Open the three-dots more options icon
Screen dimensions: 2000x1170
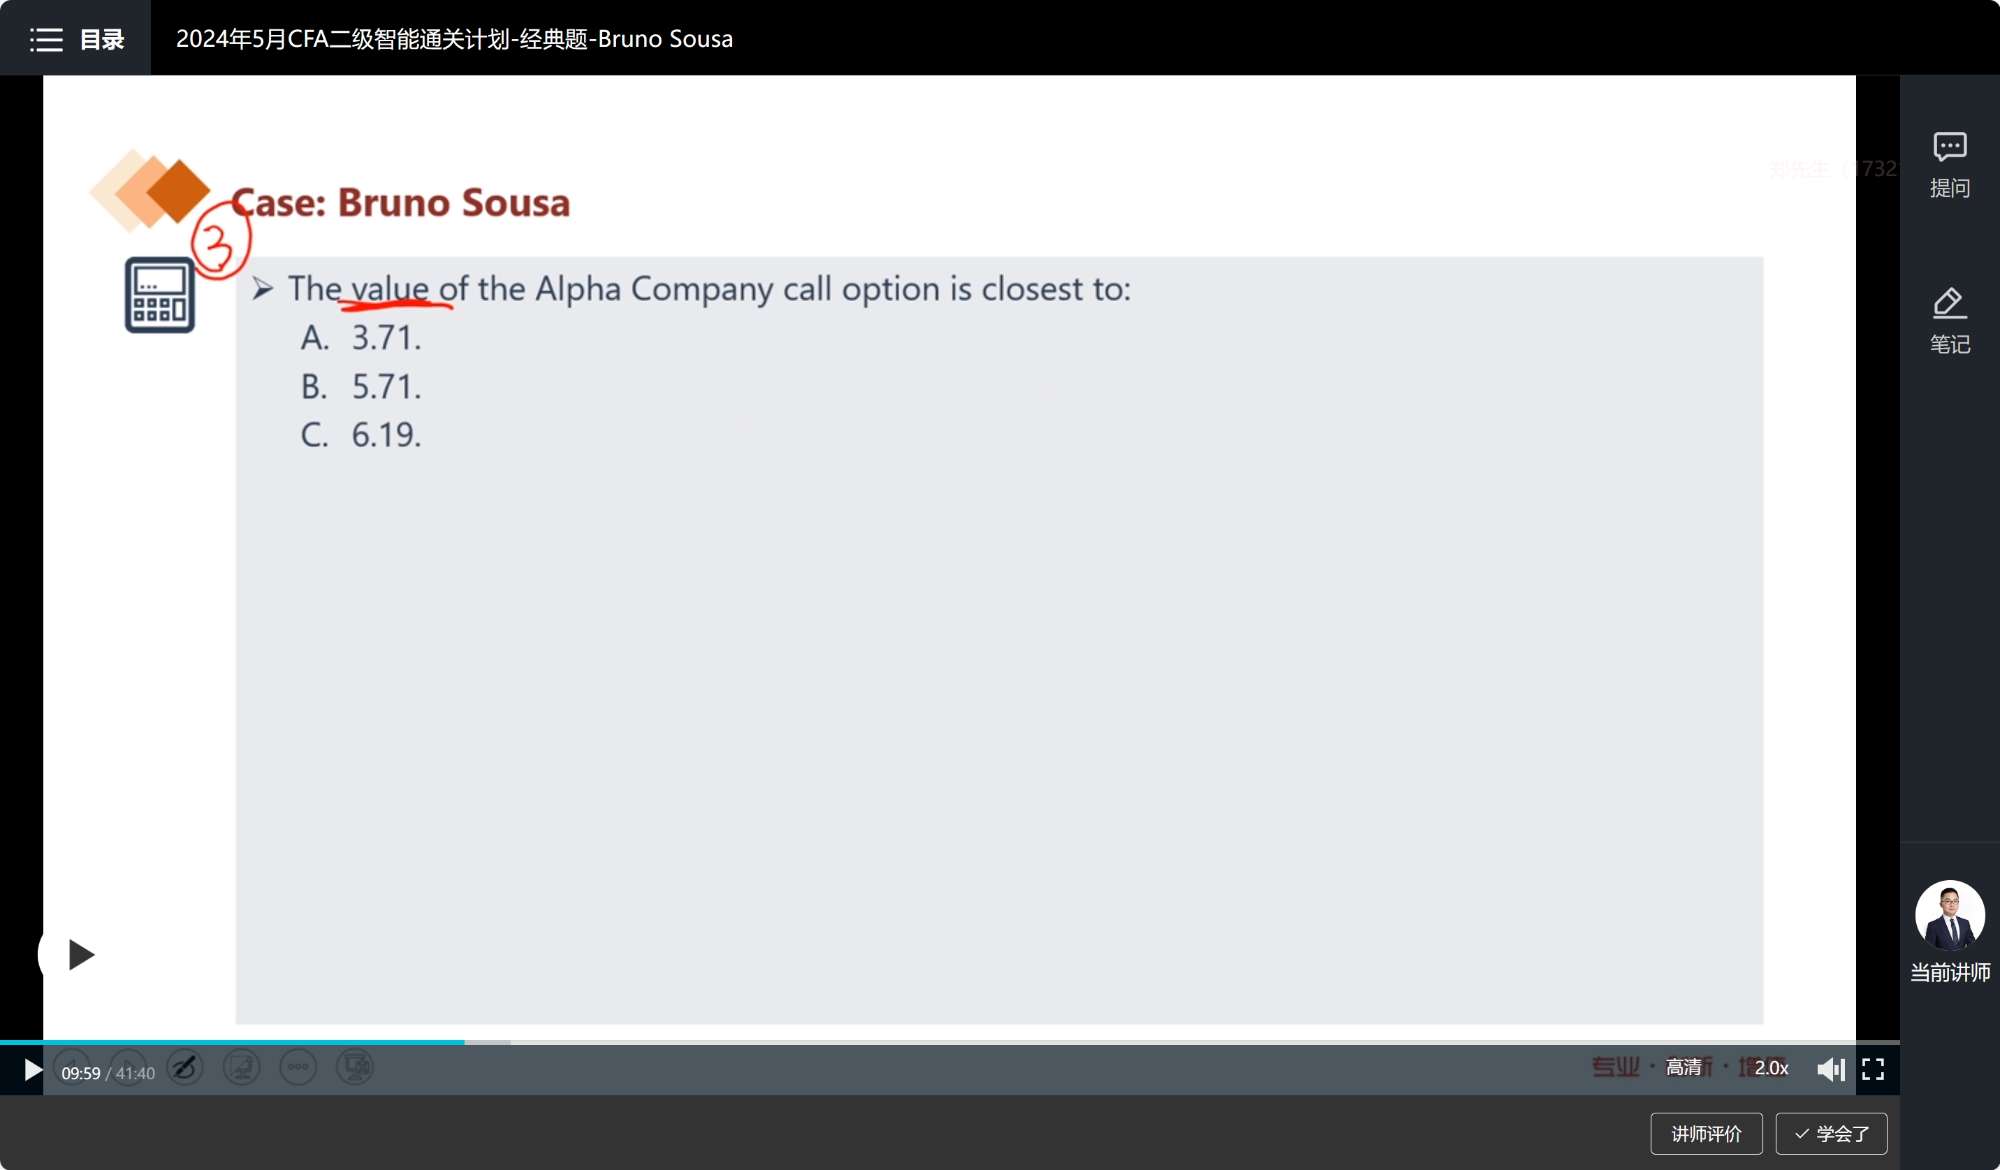pyautogui.click(x=298, y=1068)
